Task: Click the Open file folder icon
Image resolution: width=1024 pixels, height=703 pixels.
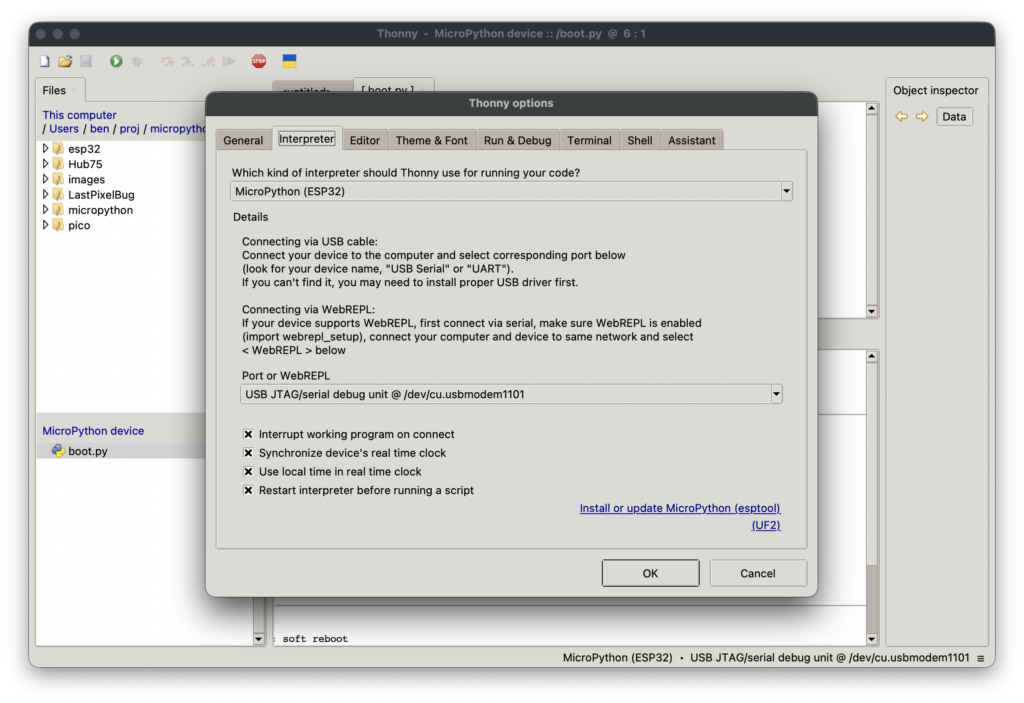Action: (x=65, y=62)
